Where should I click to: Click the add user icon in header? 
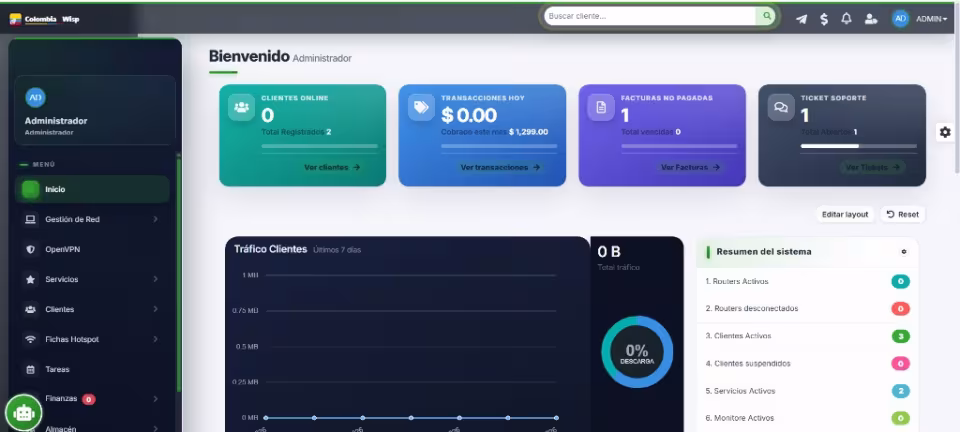[871, 19]
